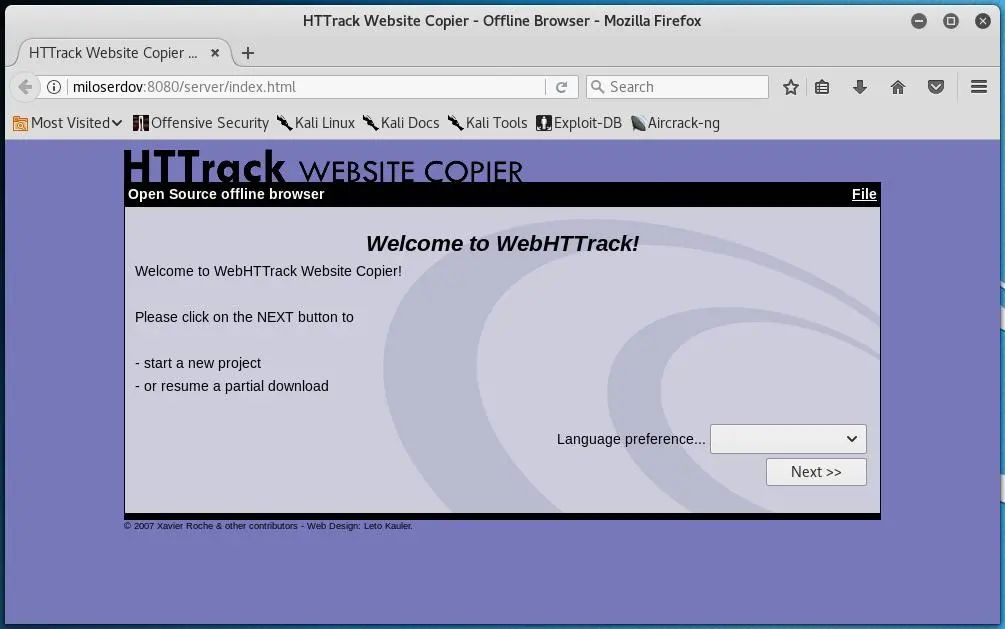Click the address bar URL field
The image size is (1005, 629).
pos(306,87)
